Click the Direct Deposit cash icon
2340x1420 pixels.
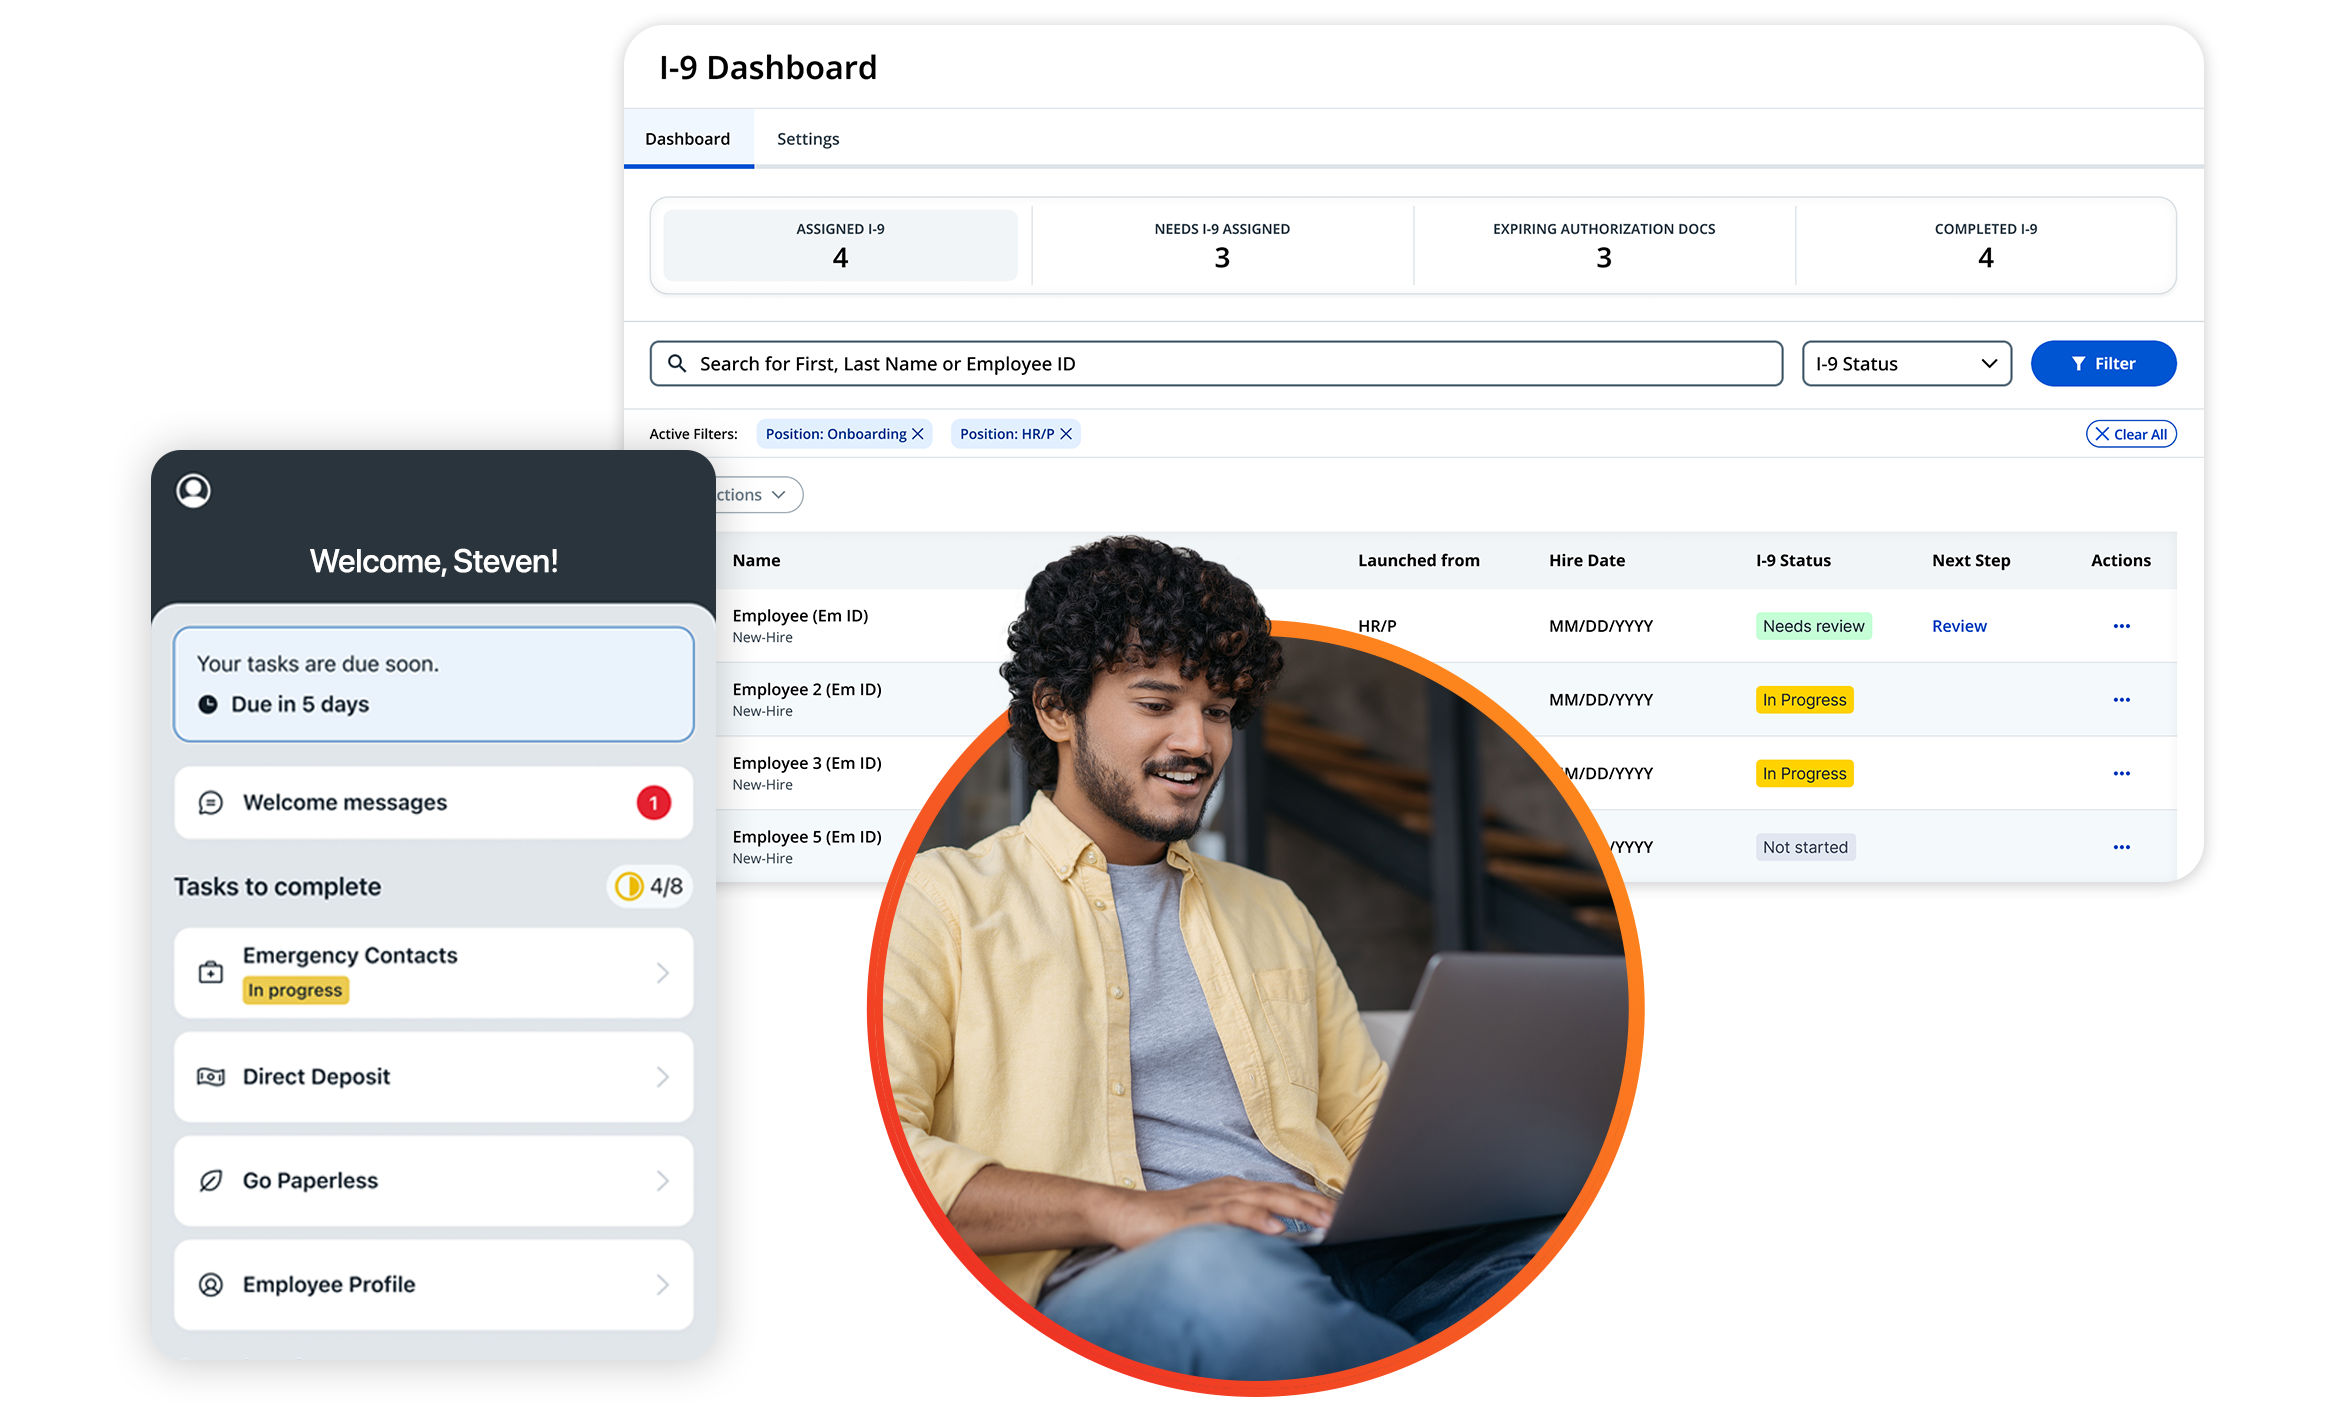coord(210,1077)
